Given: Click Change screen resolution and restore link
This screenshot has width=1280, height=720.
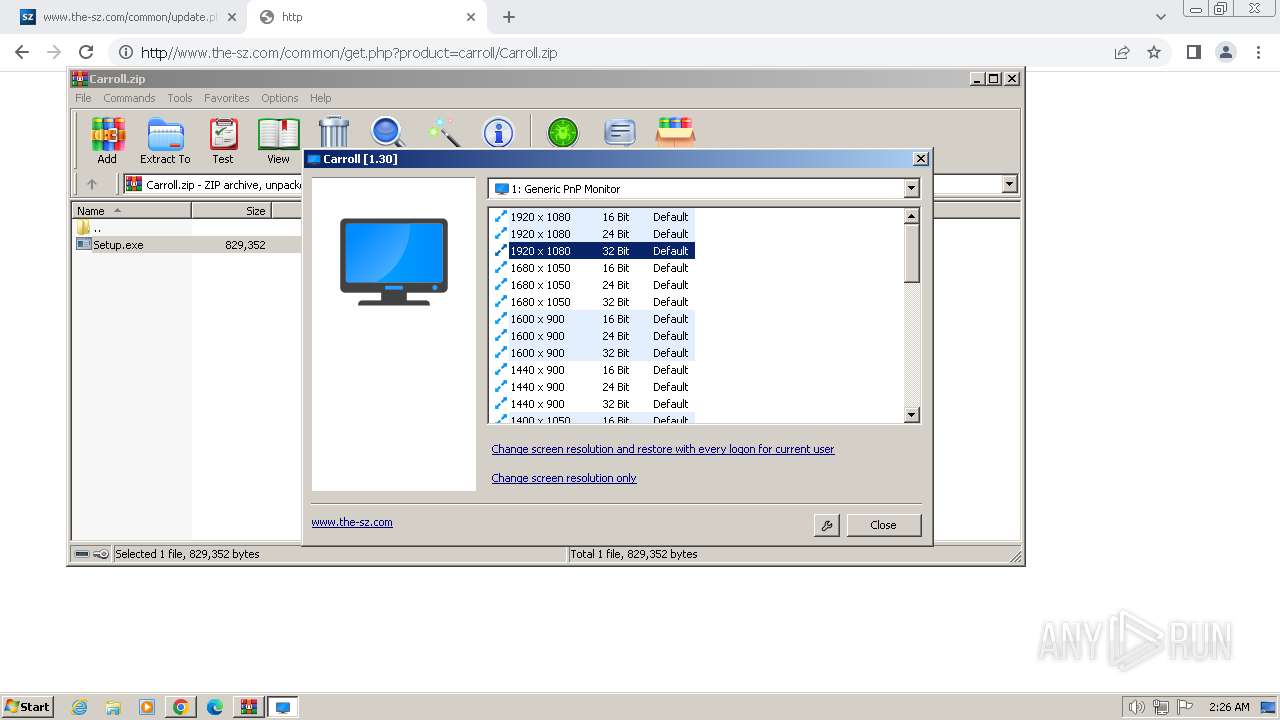Looking at the screenshot, I should 663,449.
